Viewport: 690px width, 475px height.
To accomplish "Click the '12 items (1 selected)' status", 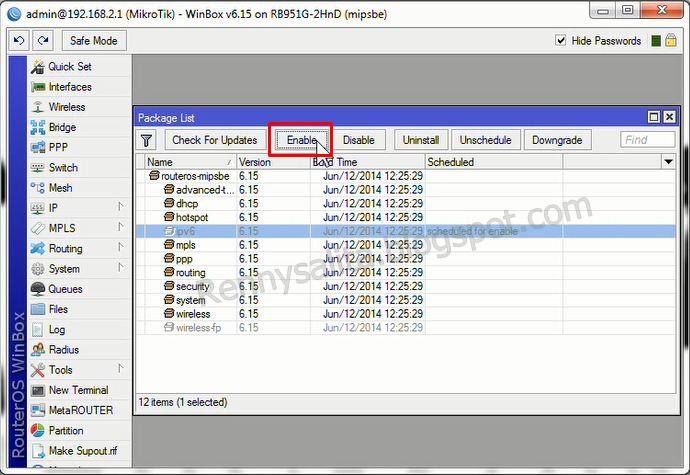I will point(183,402).
